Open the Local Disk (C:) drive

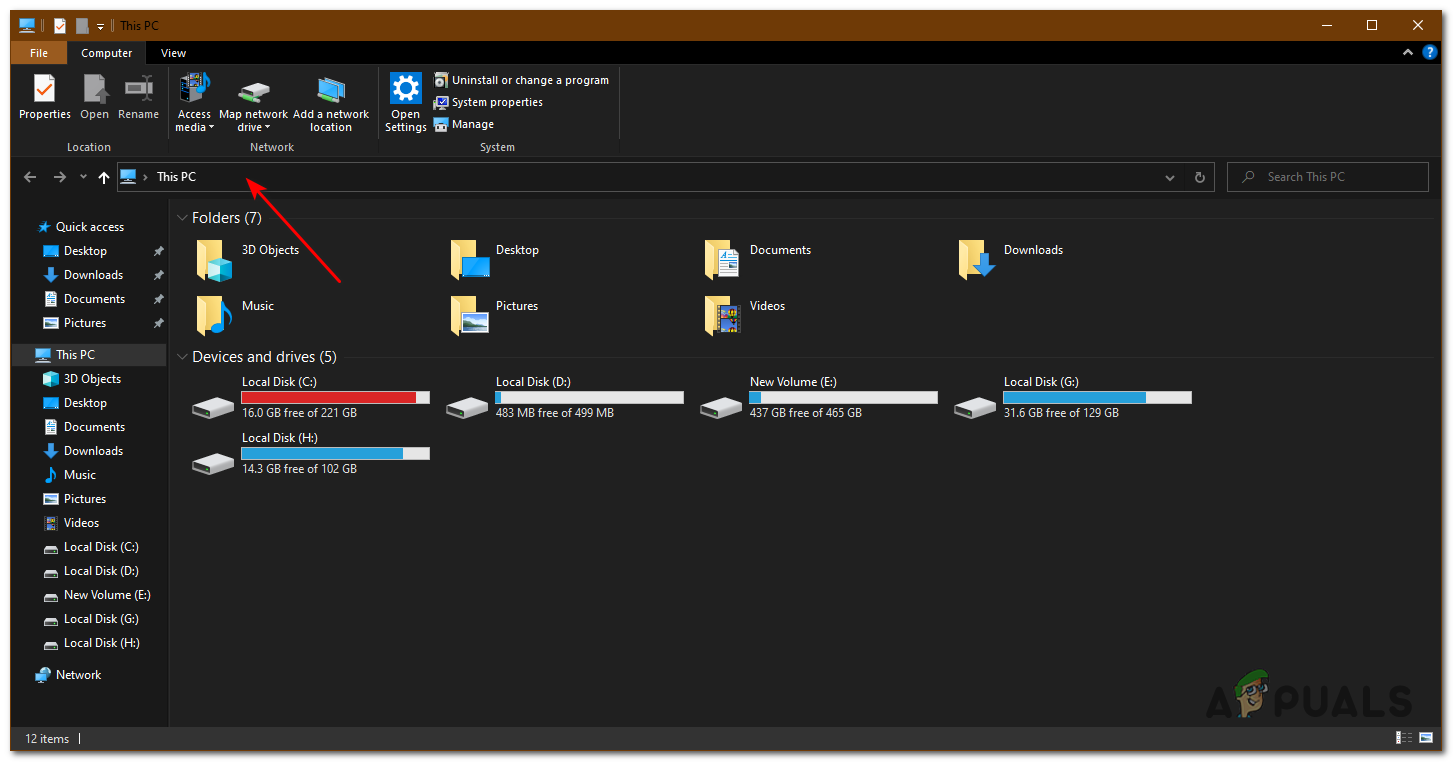point(214,407)
